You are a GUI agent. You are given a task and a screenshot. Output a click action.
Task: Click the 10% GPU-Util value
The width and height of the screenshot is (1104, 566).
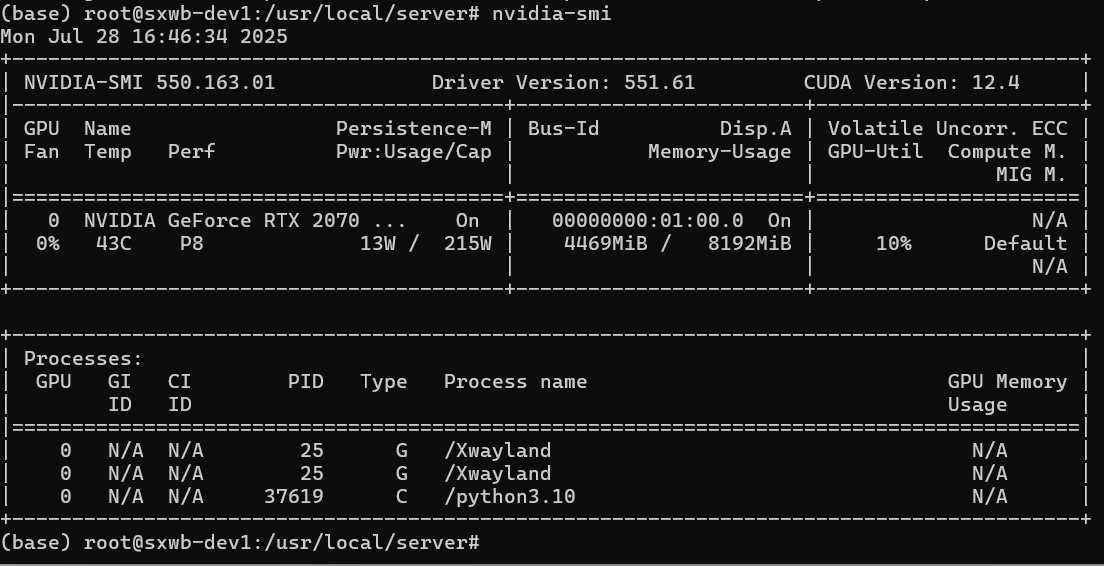click(x=893, y=244)
